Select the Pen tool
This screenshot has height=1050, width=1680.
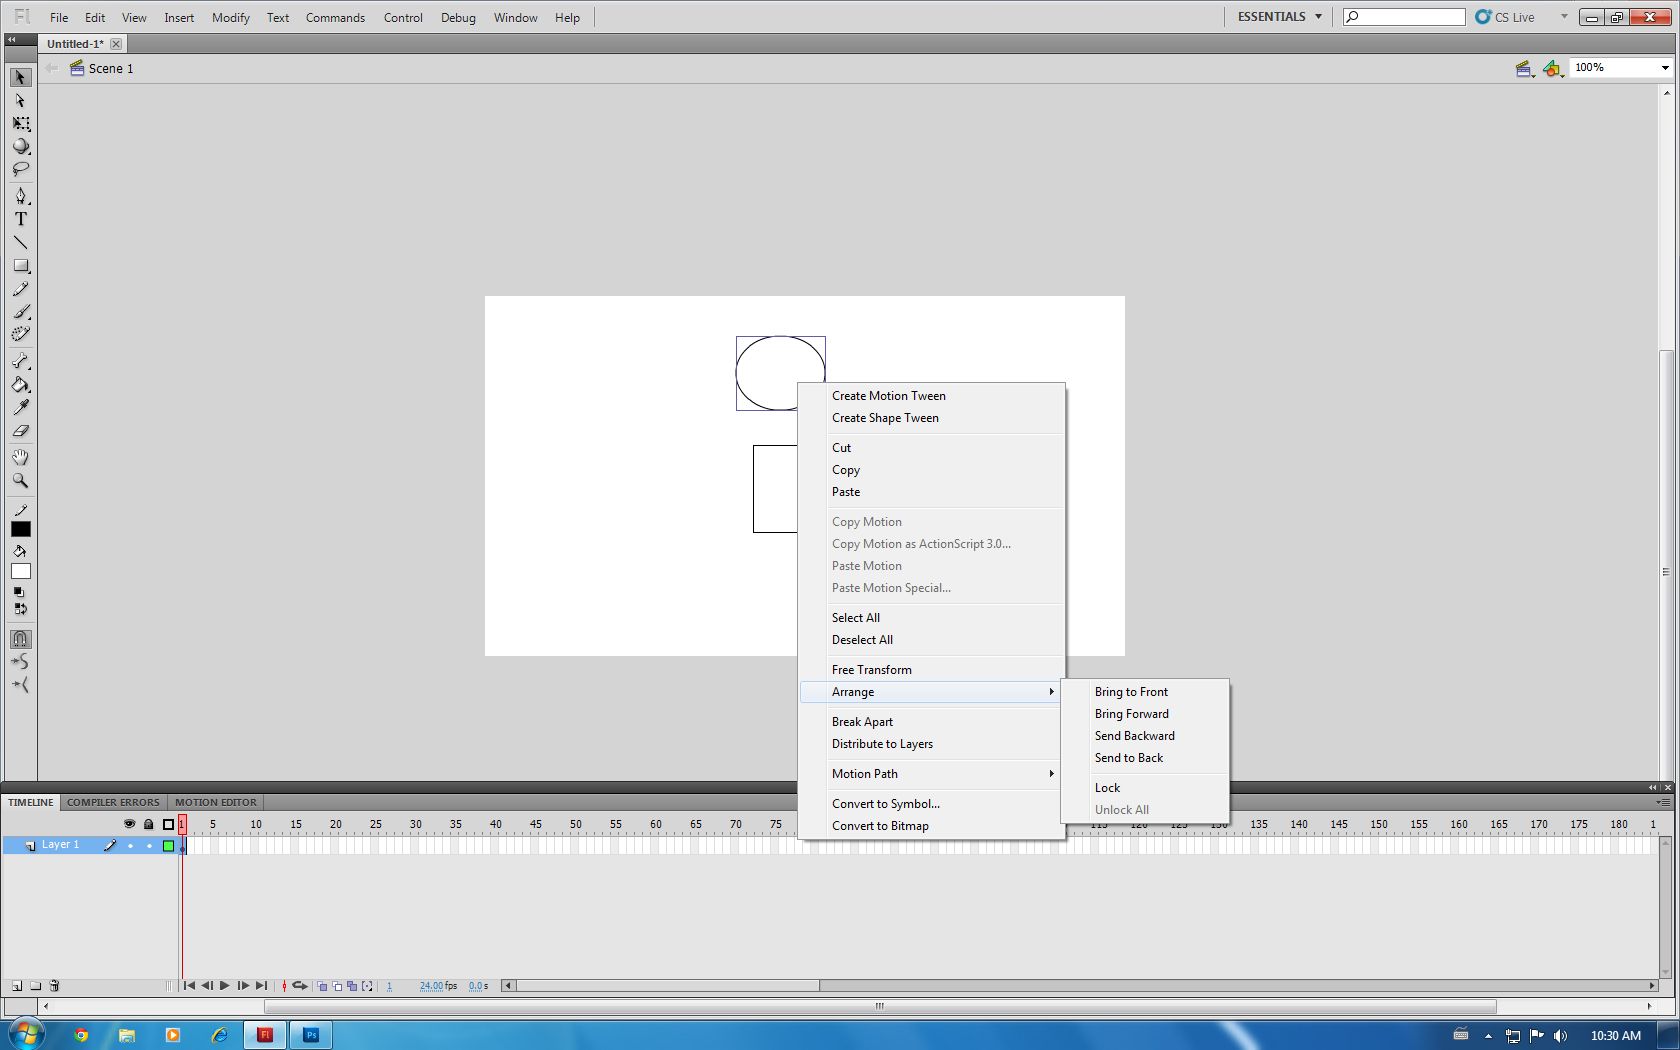click(22, 196)
